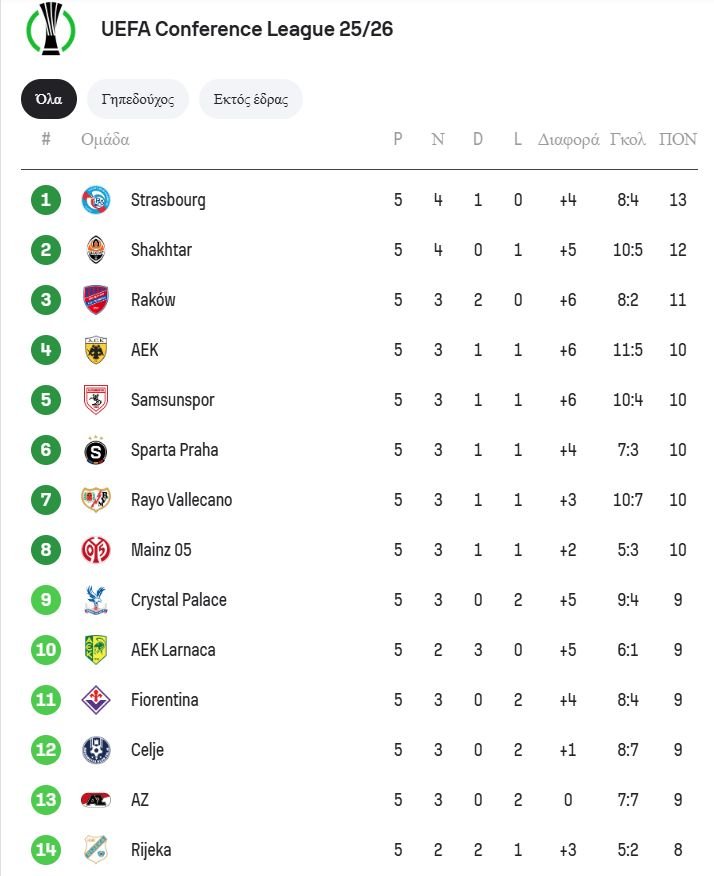Select the Όλα tab
This screenshot has height=876, width=714.
click(x=49, y=99)
